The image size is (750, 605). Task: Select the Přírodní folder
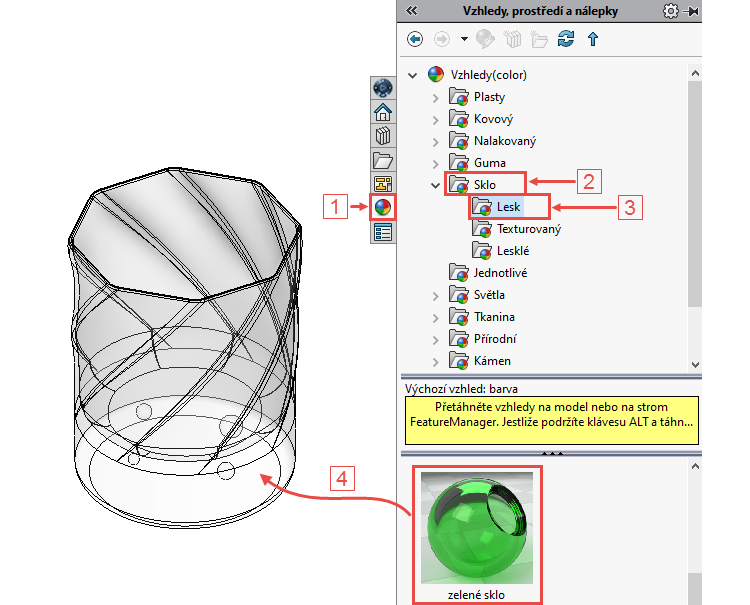(x=495, y=339)
